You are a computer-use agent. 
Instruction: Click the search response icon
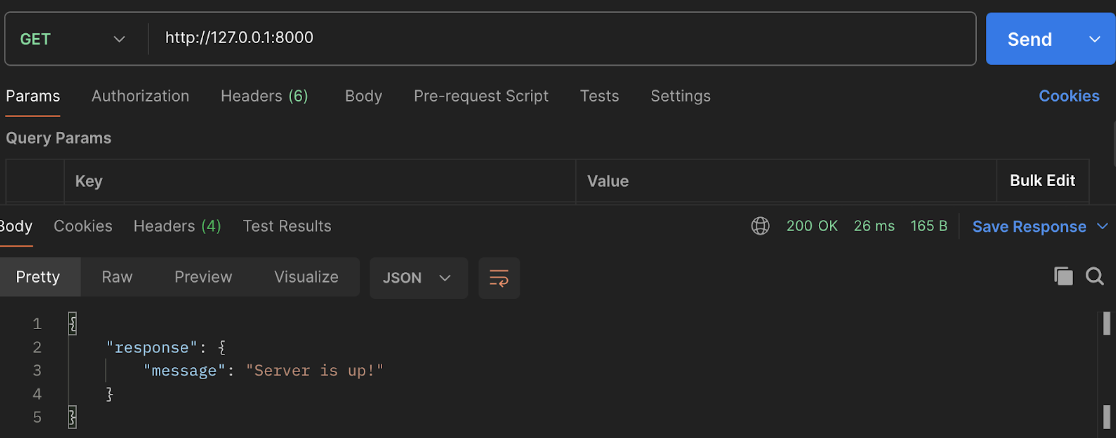pos(1095,276)
